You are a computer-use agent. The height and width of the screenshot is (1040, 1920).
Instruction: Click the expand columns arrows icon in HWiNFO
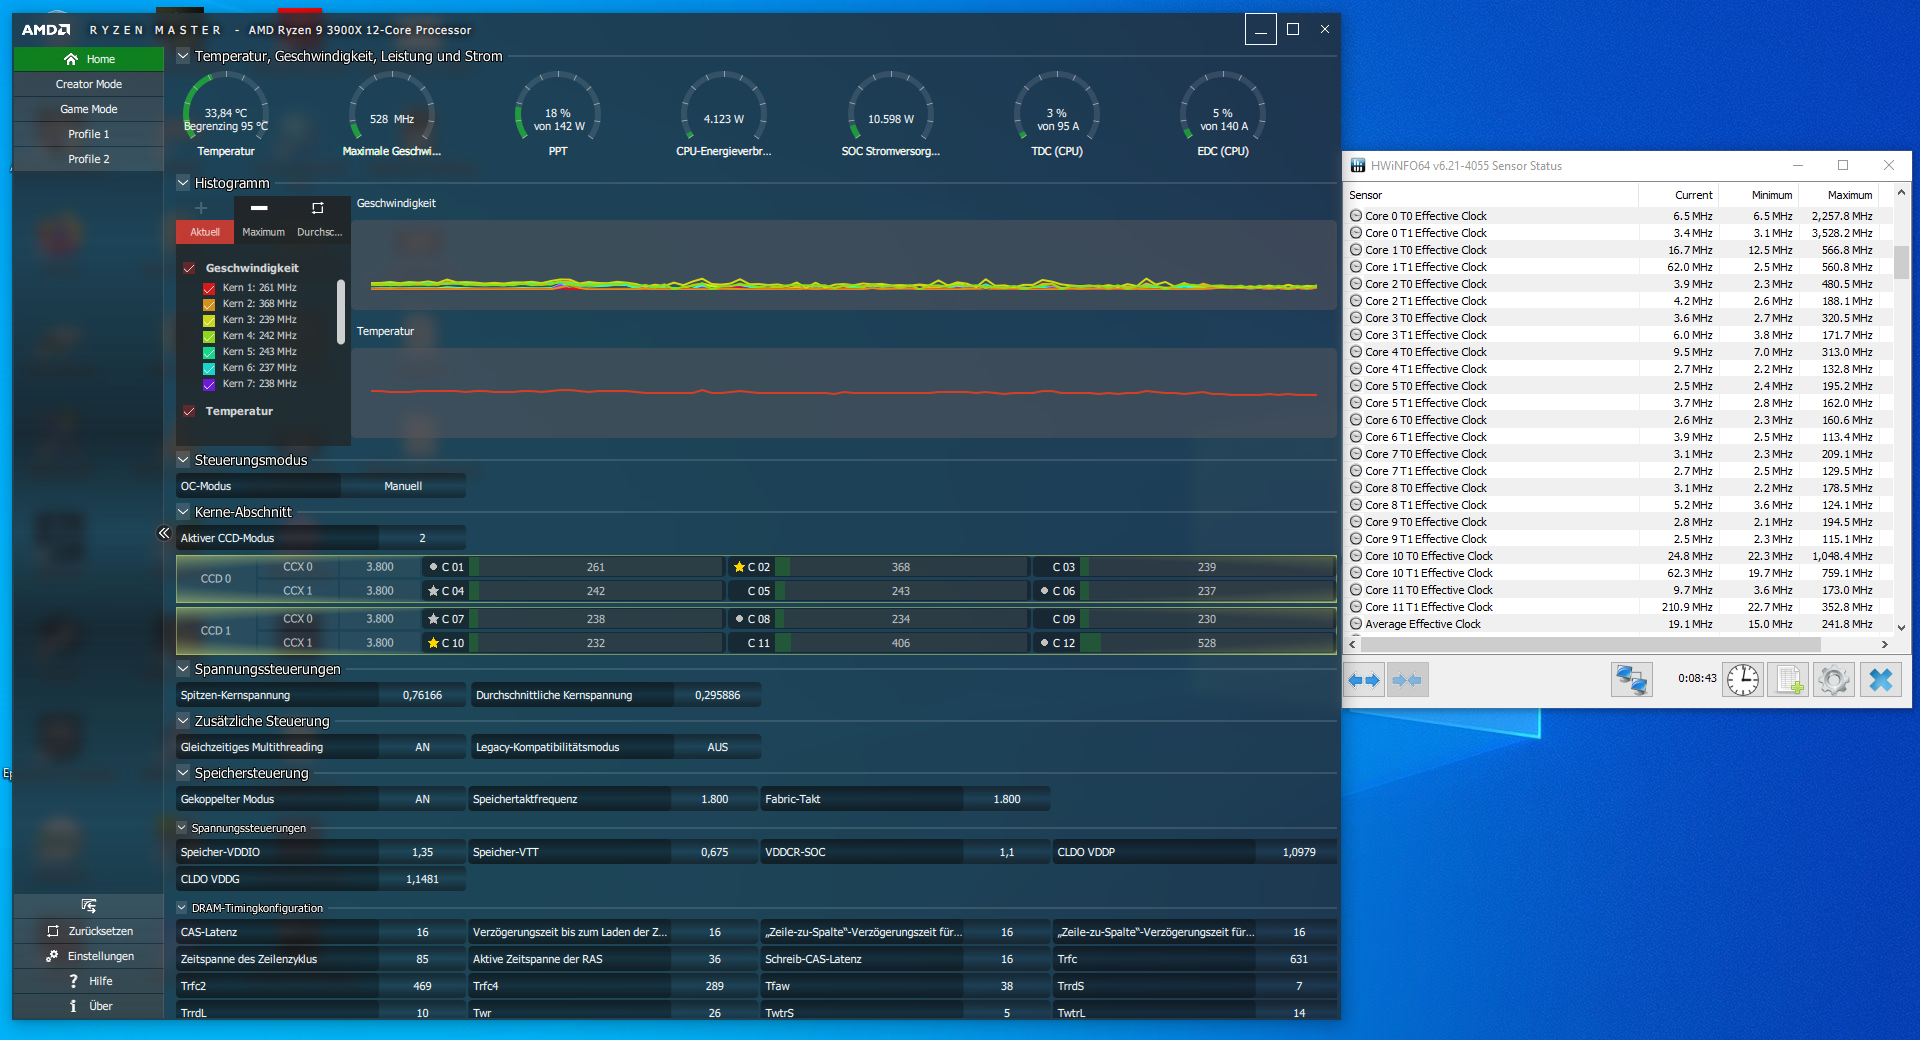[1364, 680]
